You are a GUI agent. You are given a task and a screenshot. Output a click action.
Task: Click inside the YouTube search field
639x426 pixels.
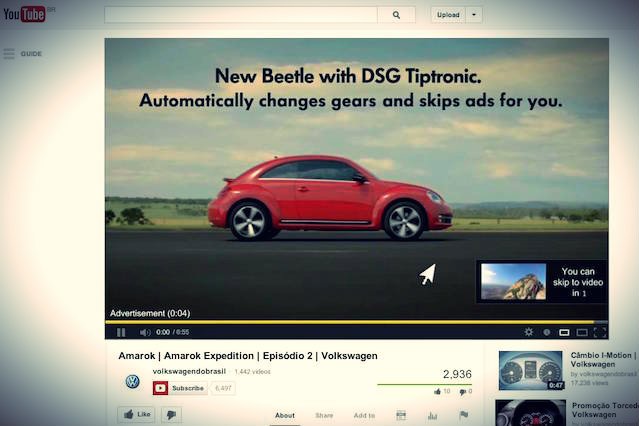tap(240, 15)
